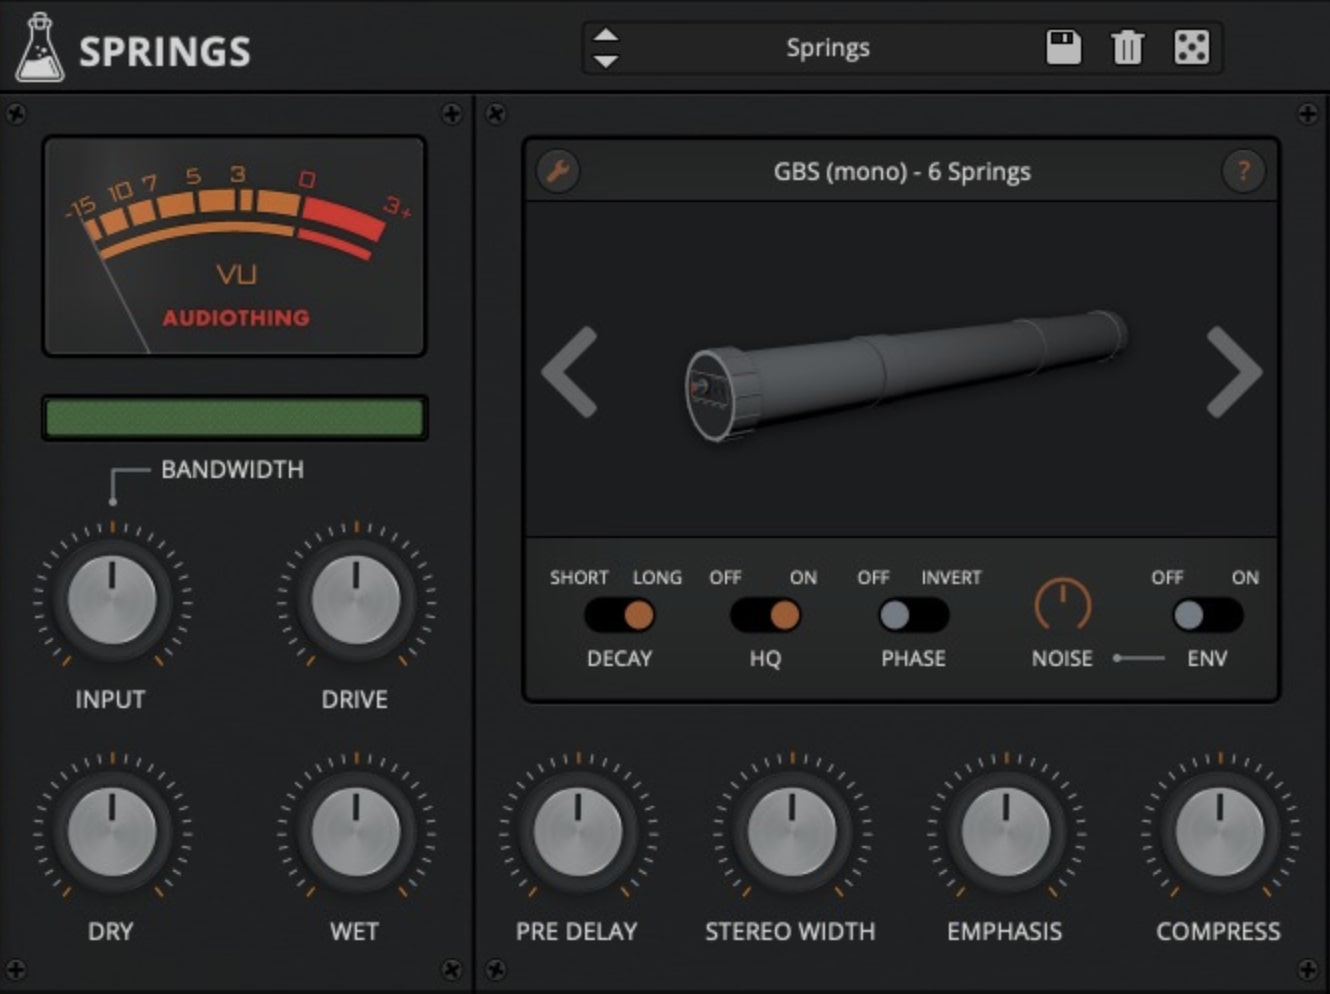Toggle the HQ on/off switch
1330x994 pixels.
click(x=765, y=615)
